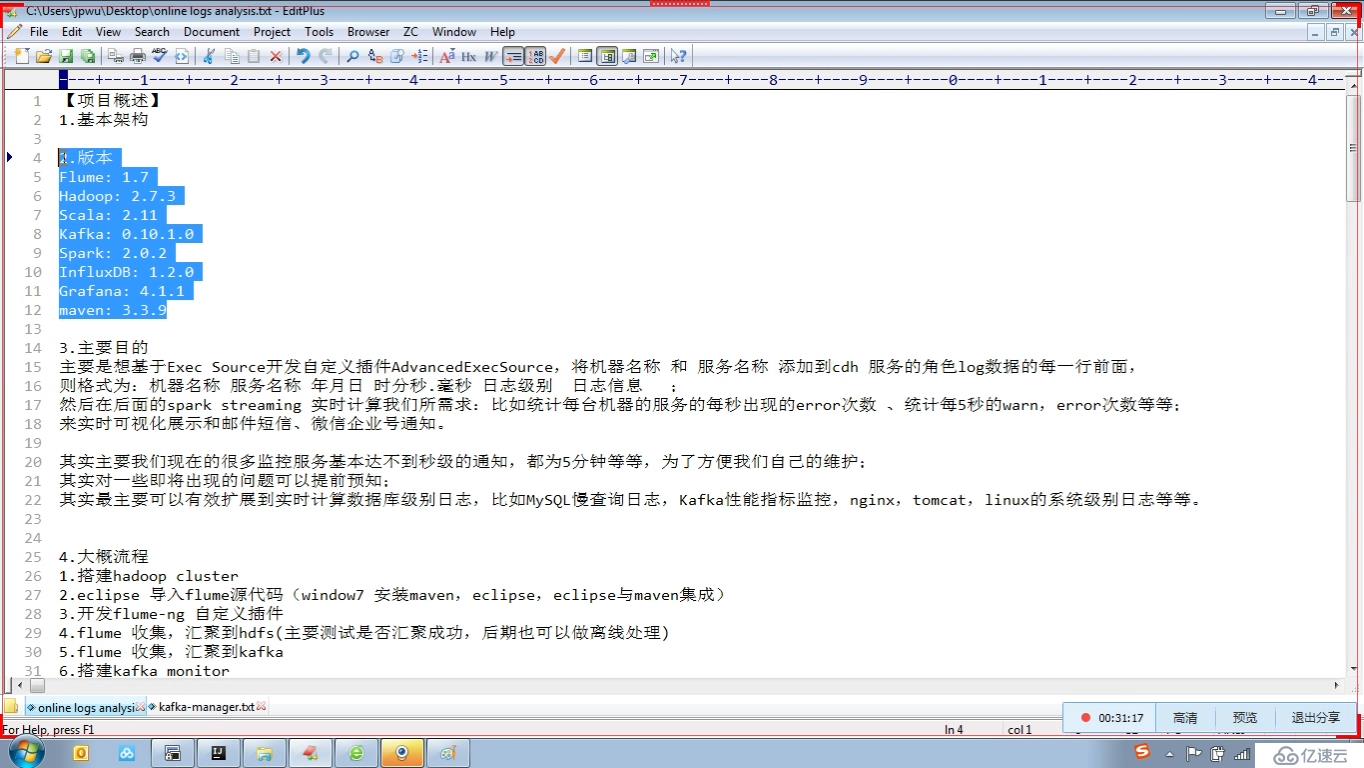Select the online logs analysis tab
The width and height of the screenshot is (1364, 768).
click(86, 707)
